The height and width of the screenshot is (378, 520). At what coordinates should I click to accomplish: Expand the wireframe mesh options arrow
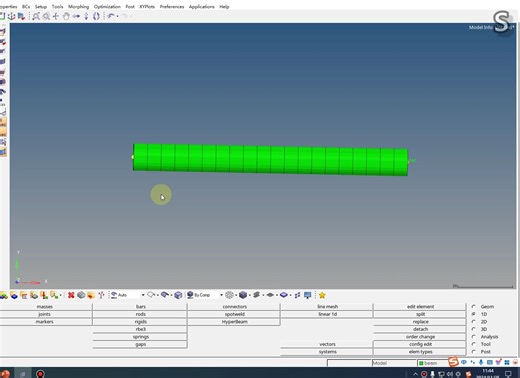click(236, 295)
